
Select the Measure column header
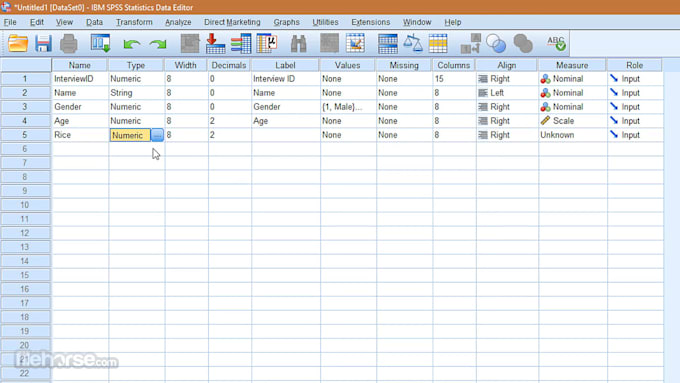572,65
